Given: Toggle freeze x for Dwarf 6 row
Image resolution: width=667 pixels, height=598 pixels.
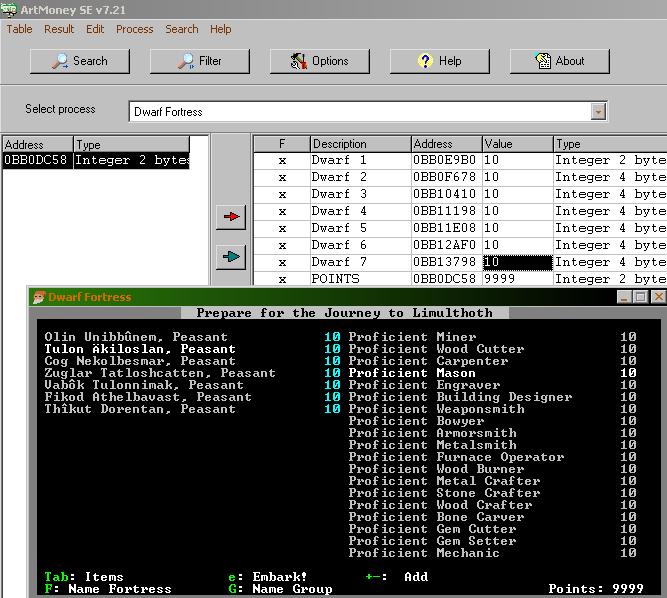Looking at the screenshot, I should point(282,246).
